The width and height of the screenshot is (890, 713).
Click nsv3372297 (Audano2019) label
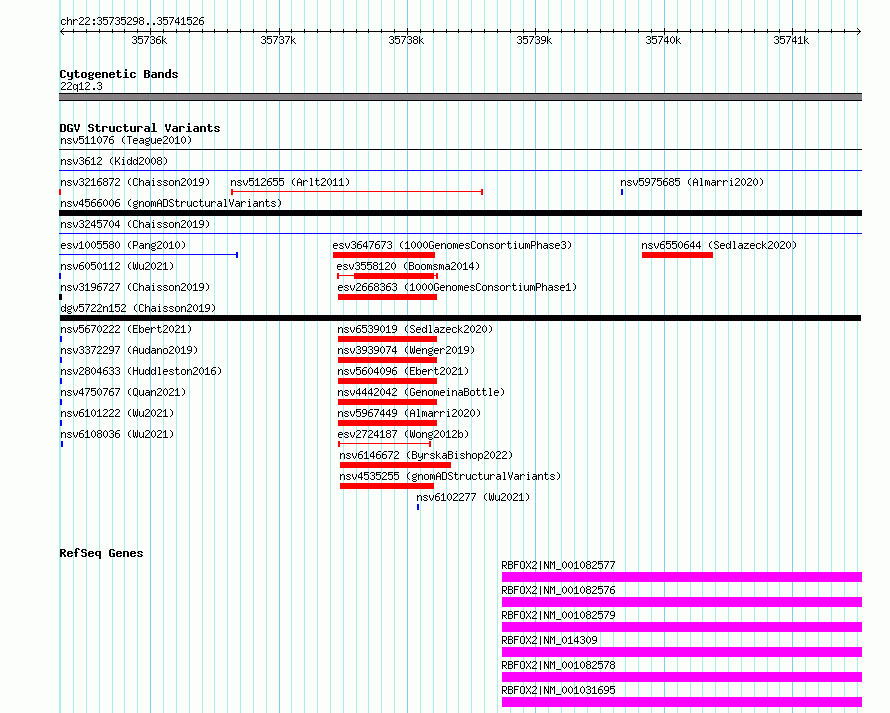pos(129,350)
